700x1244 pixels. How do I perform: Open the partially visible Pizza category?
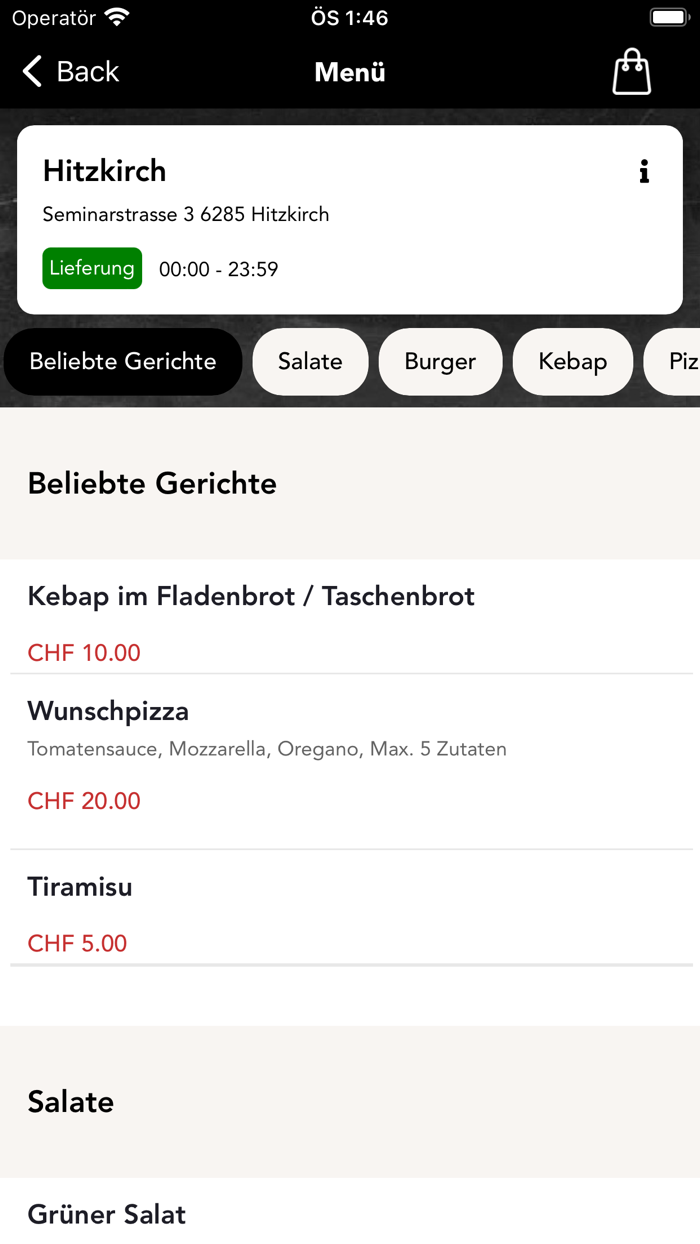[684, 361]
